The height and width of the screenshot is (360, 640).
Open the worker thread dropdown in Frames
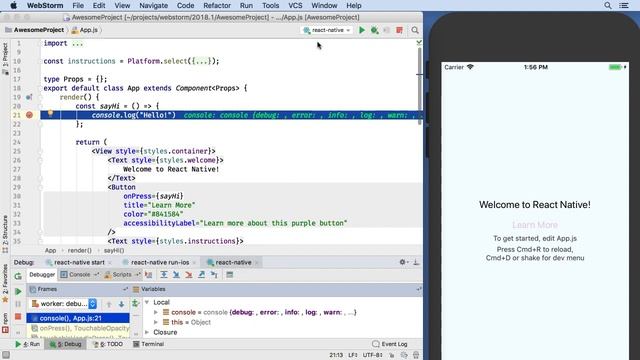point(64,304)
